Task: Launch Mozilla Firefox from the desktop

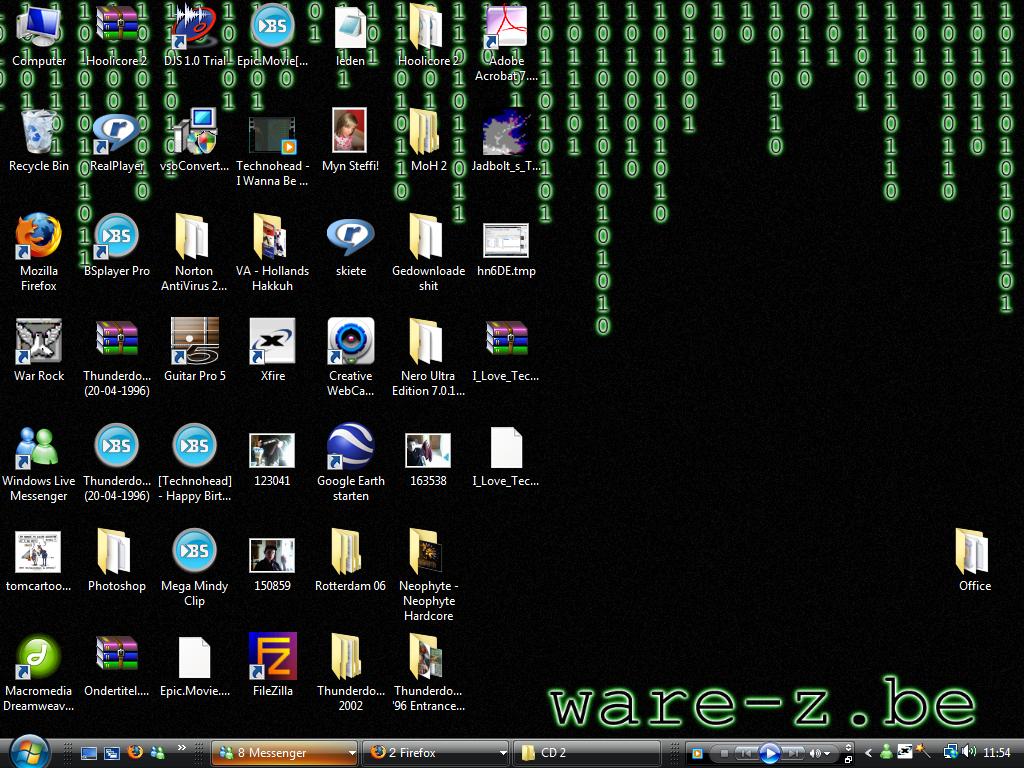Action: pyautogui.click(x=39, y=251)
